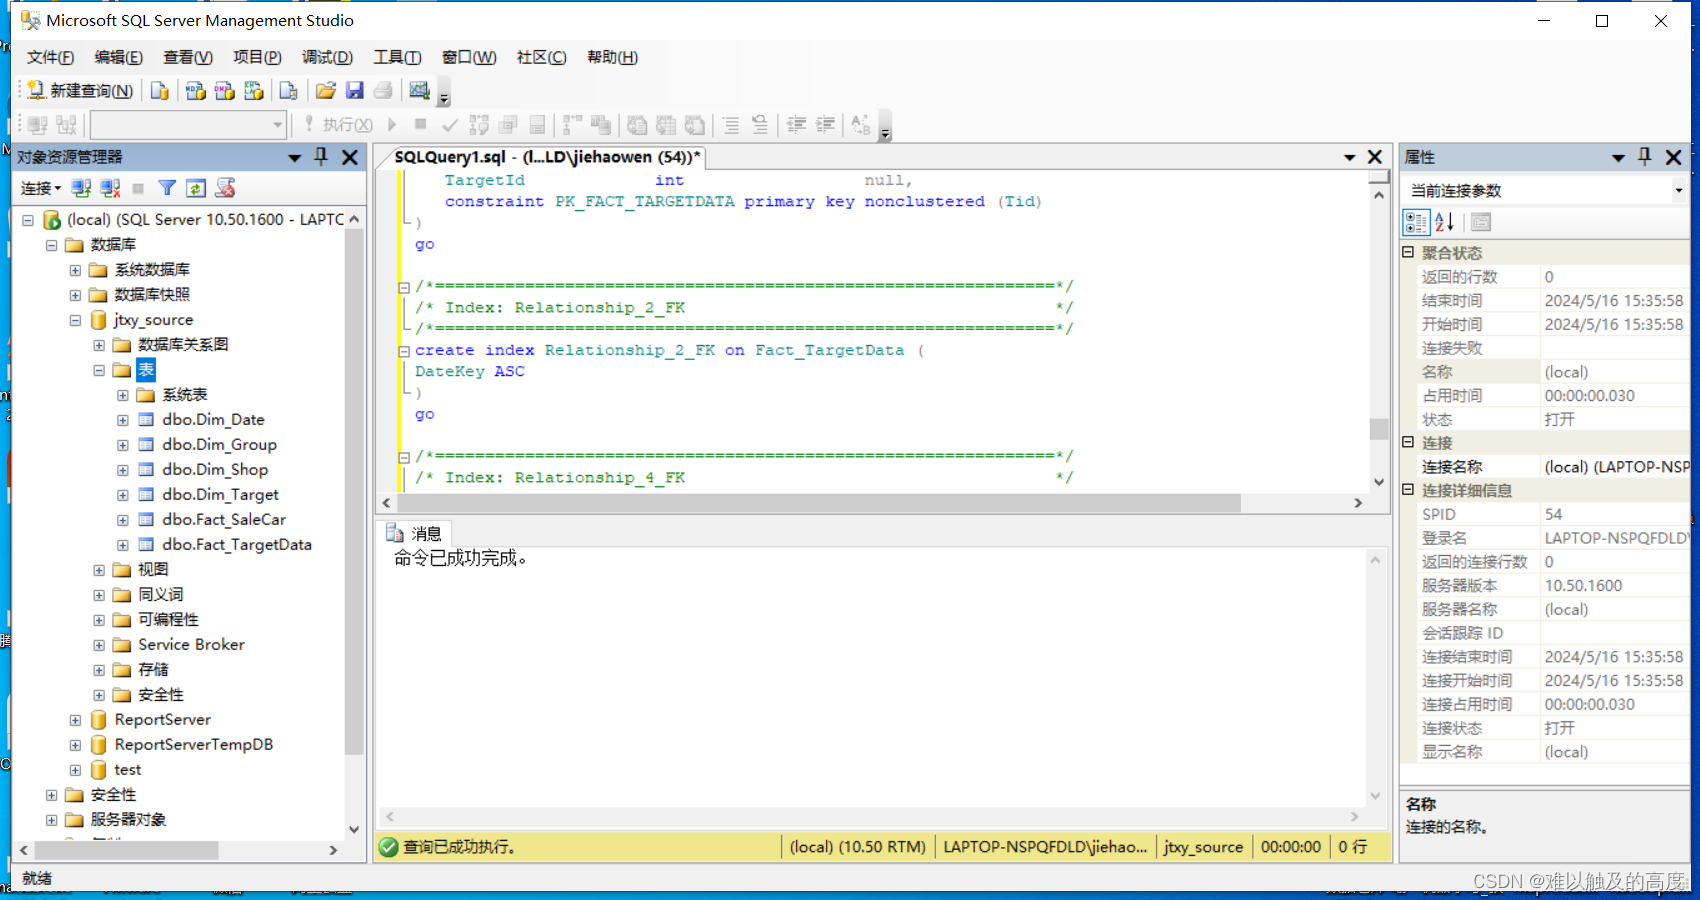Open the 编辑(E) menu
The height and width of the screenshot is (900, 1700).
[x=118, y=57]
